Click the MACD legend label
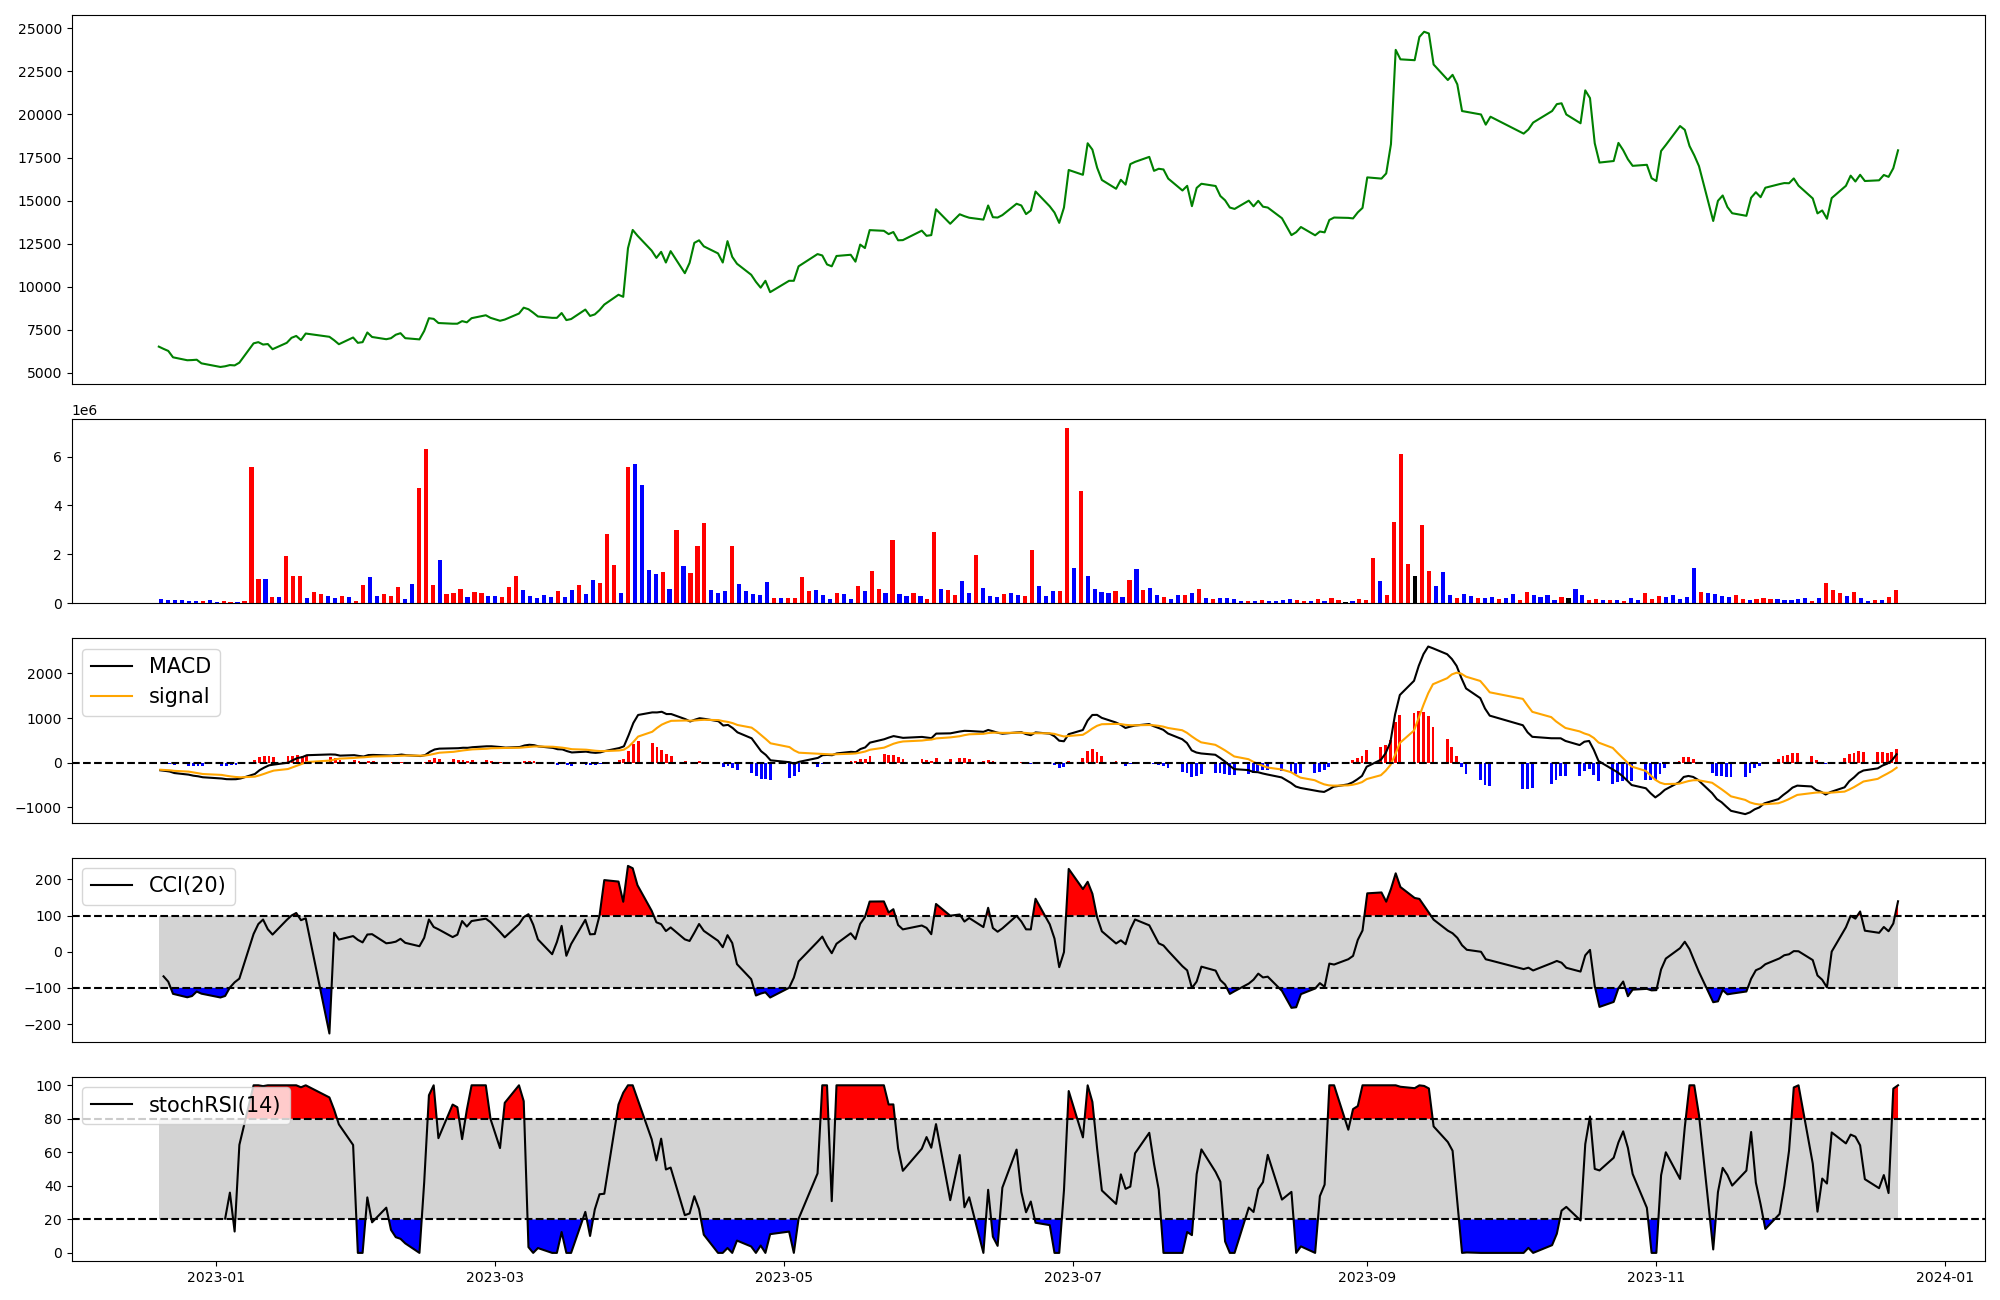 coord(179,666)
